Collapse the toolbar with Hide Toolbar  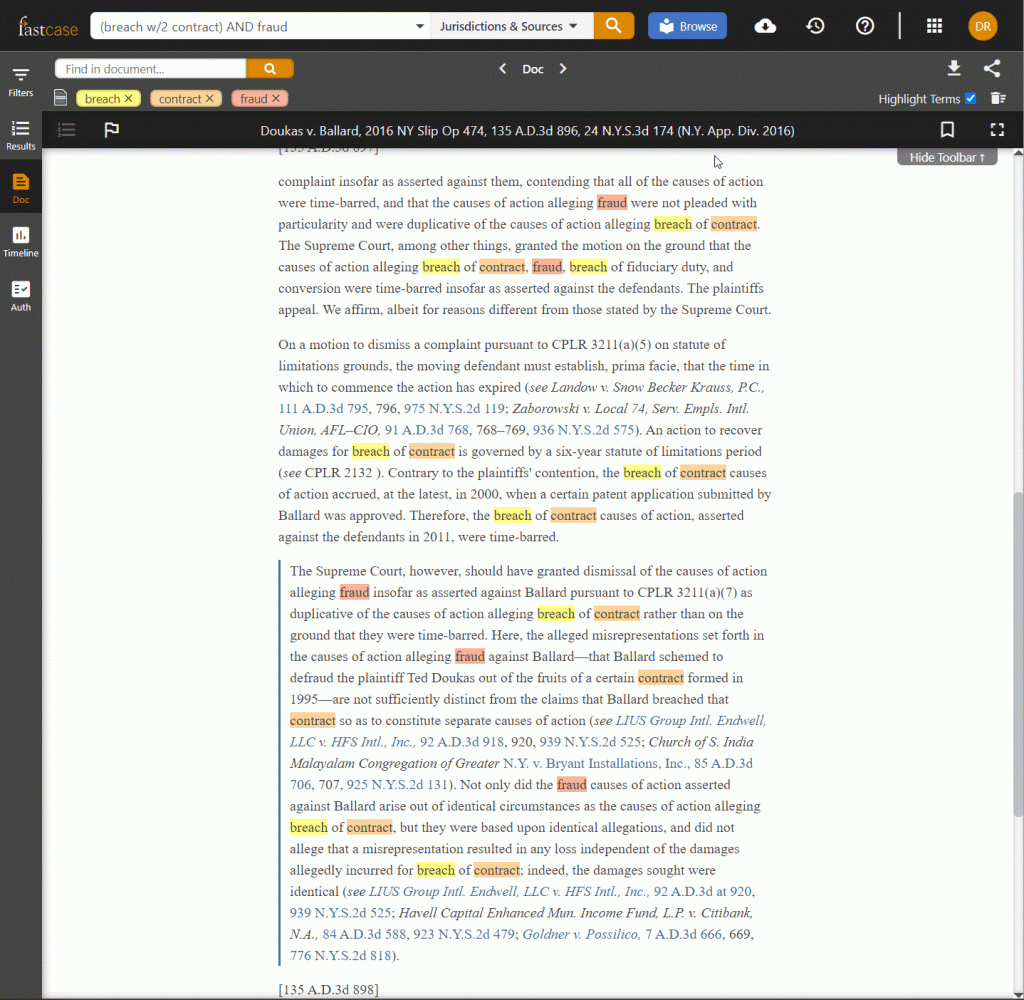pos(947,158)
